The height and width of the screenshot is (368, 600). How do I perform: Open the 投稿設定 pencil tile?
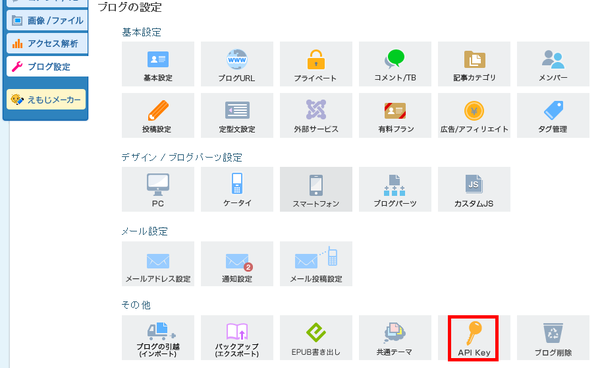[158, 115]
